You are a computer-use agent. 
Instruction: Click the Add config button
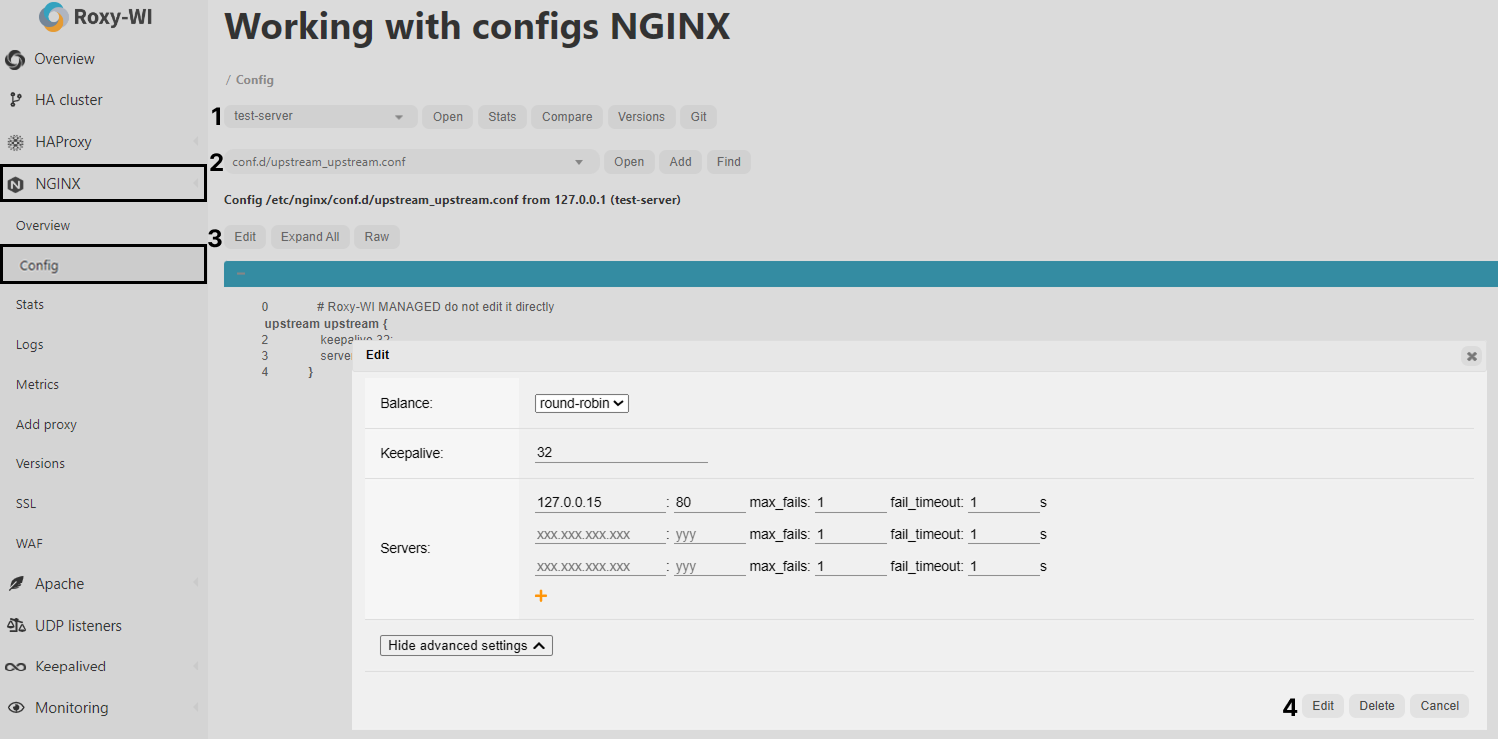[x=681, y=162]
